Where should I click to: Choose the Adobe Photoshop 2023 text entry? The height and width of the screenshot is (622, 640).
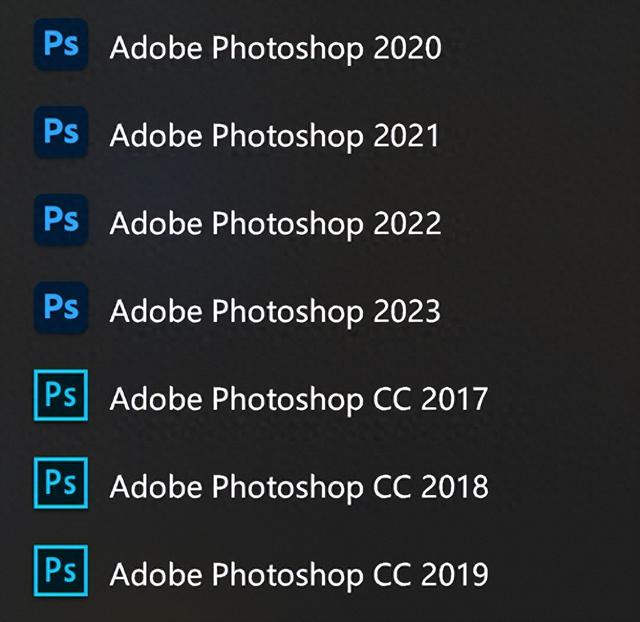tap(275, 310)
